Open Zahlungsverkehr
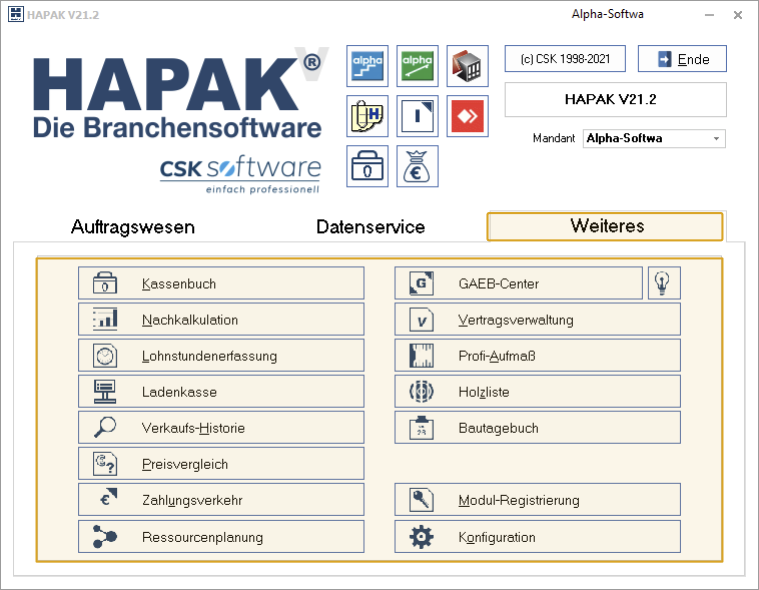 (221, 500)
